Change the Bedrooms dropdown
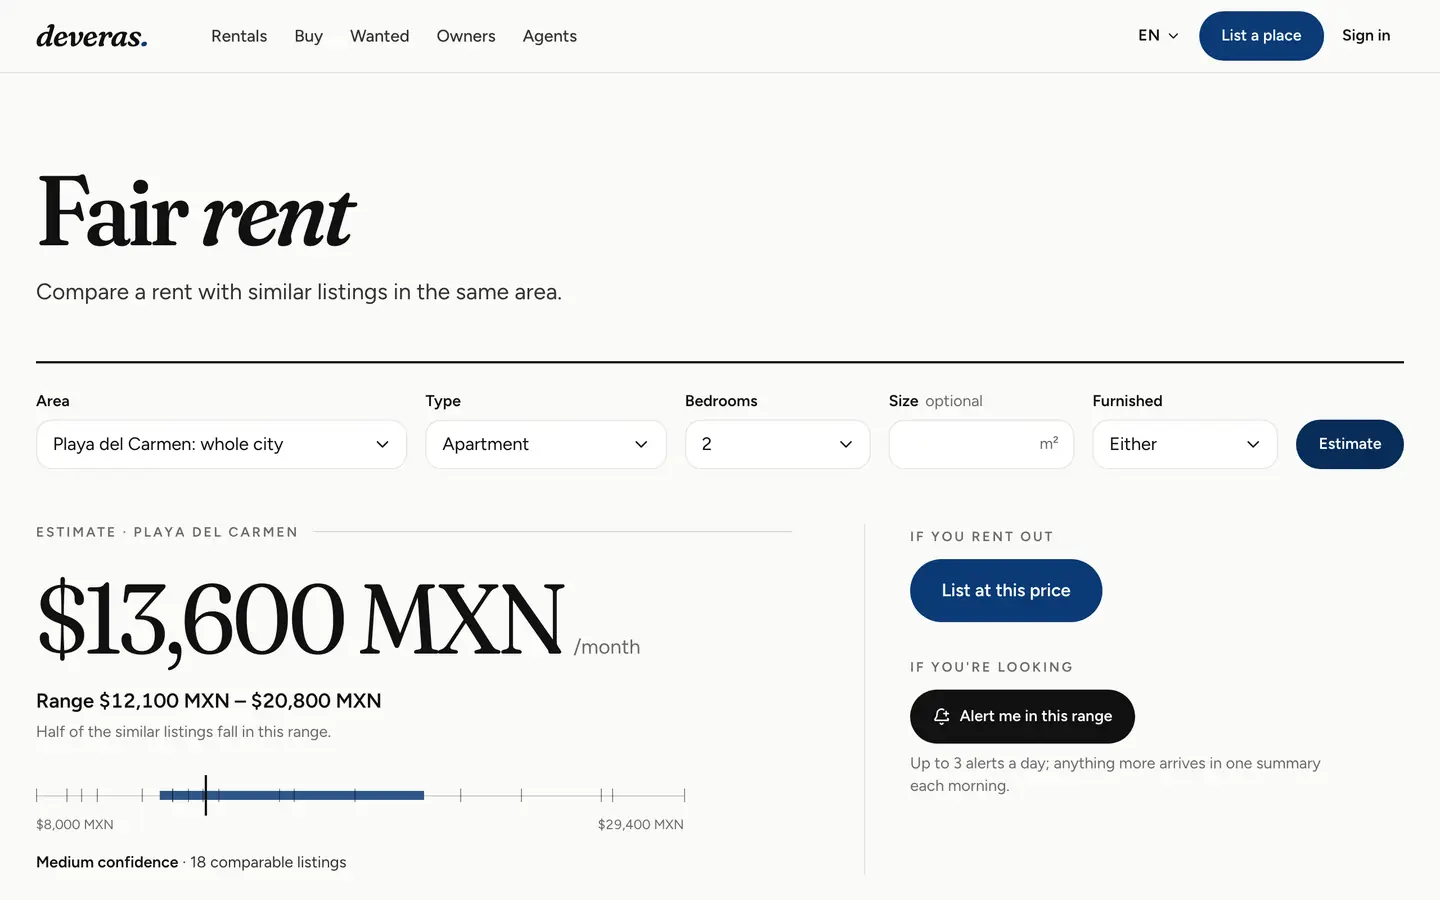Image resolution: width=1440 pixels, height=900 pixels. tap(777, 444)
